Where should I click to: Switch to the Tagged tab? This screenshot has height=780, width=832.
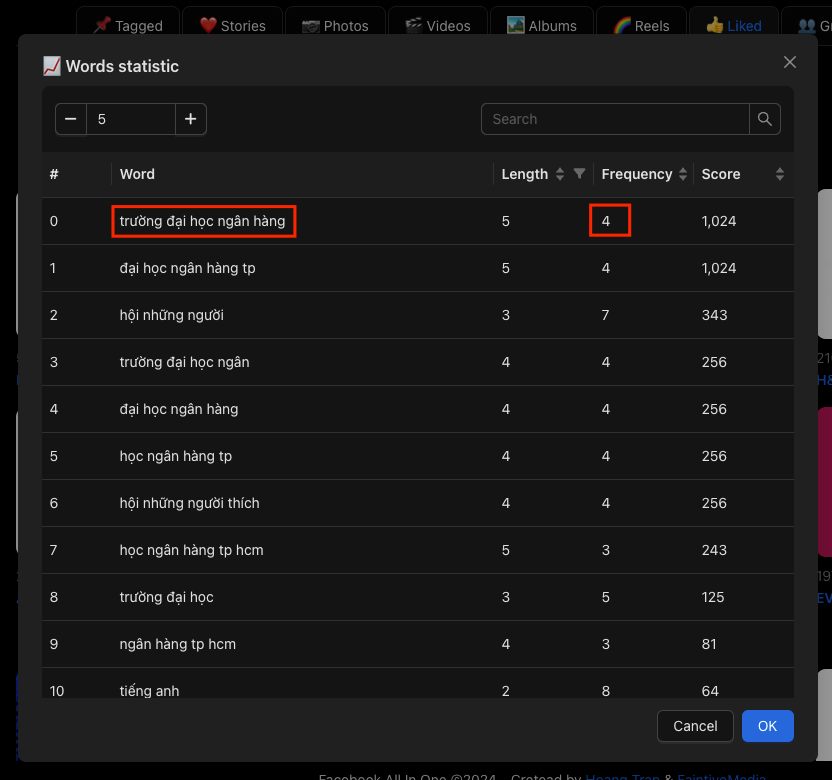128,25
